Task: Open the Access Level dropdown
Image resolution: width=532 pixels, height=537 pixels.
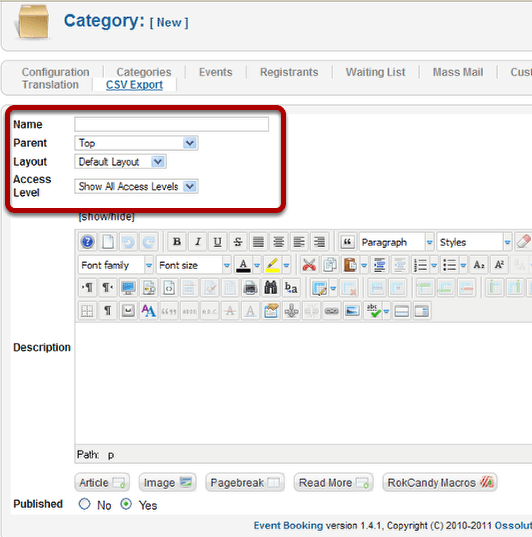Action: [x=136, y=187]
